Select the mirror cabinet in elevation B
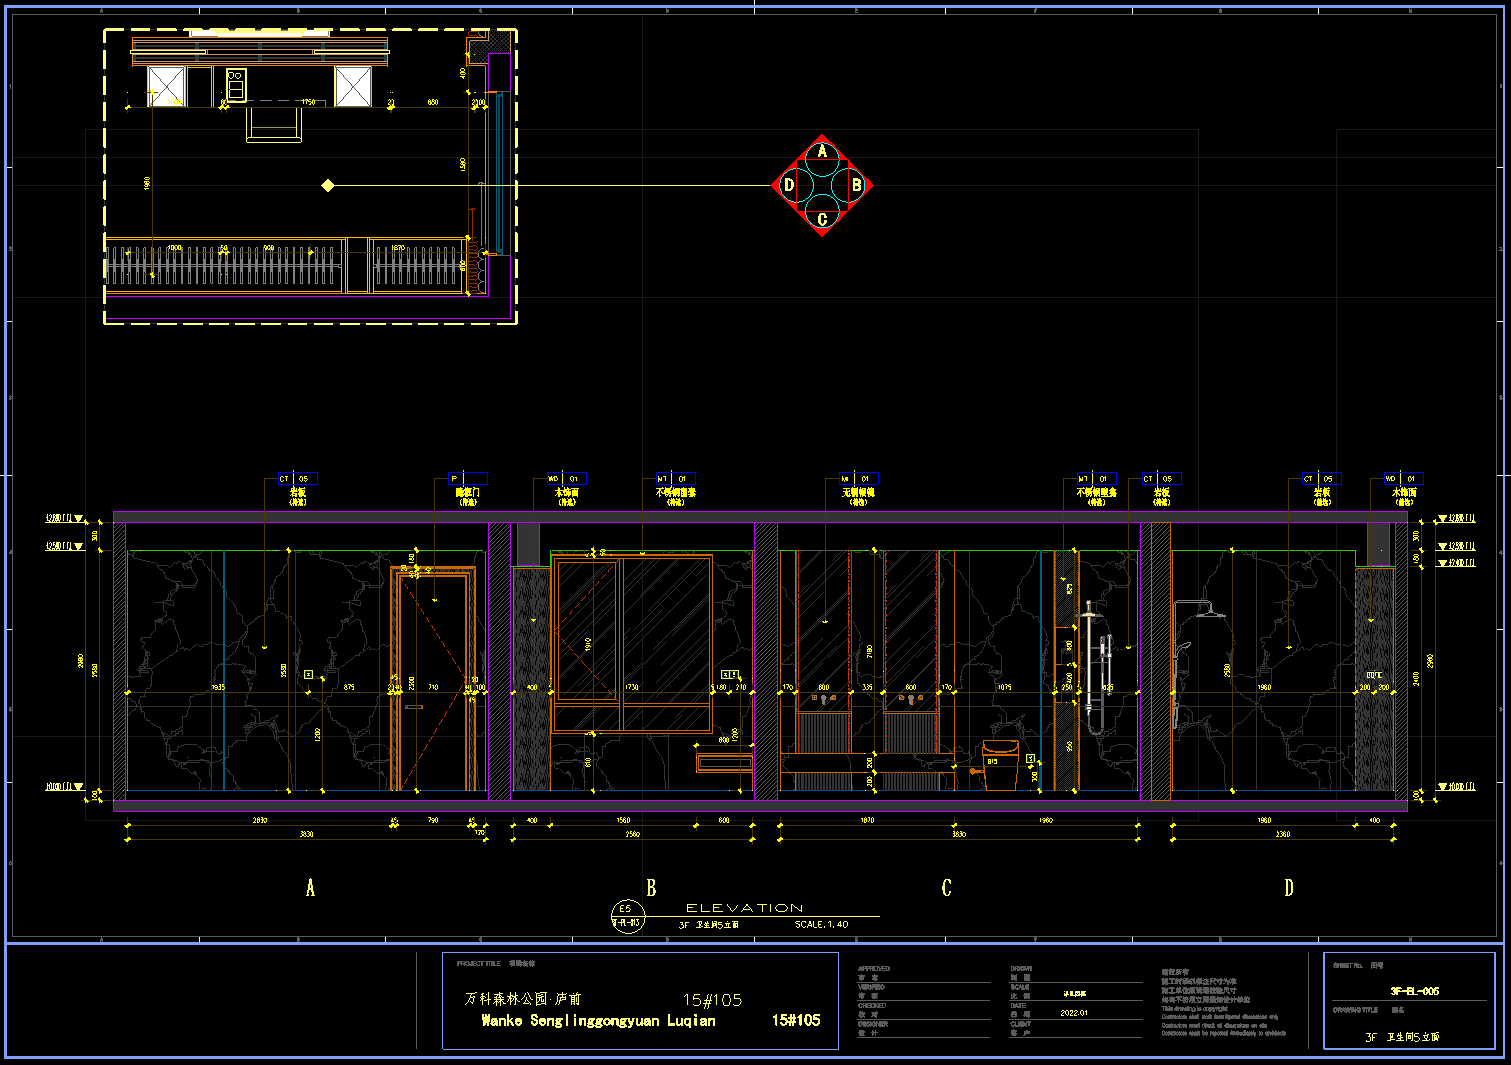This screenshot has height=1065, width=1511. [x=632, y=644]
